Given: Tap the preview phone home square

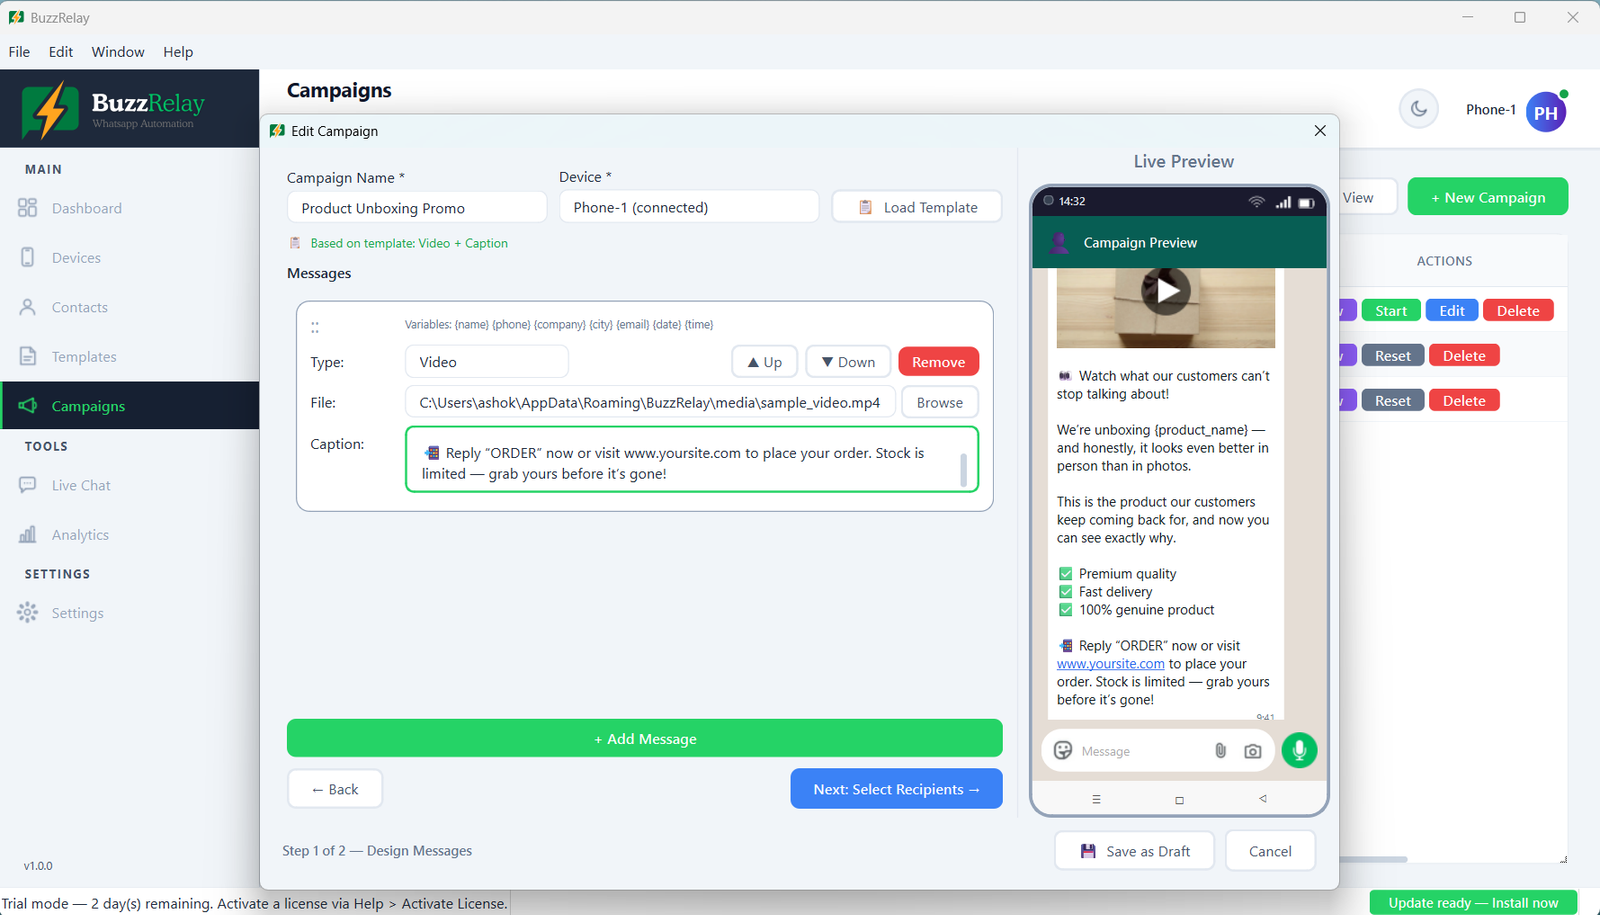Looking at the screenshot, I should 1179,800.
